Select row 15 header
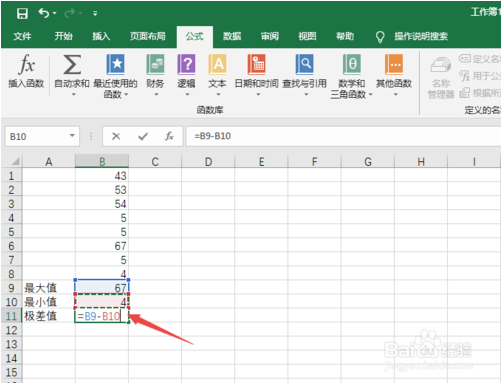The height and width of the screenshot is (385, 504). coord(11,372)
